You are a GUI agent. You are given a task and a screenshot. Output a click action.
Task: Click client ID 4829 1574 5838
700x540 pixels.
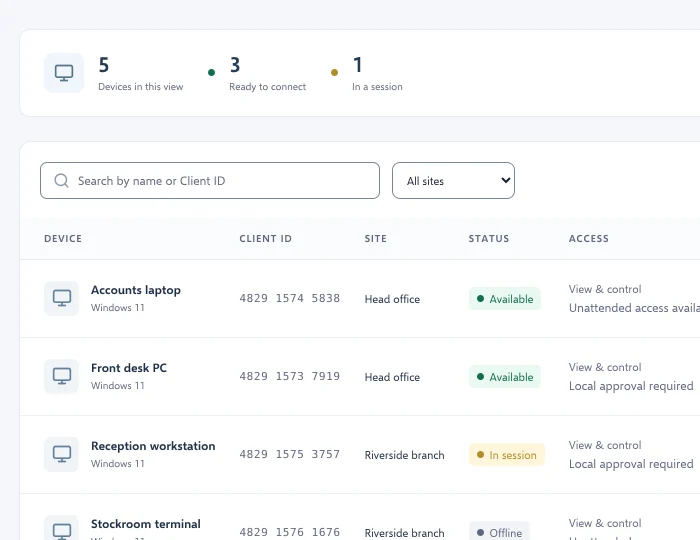coord(290,298)
